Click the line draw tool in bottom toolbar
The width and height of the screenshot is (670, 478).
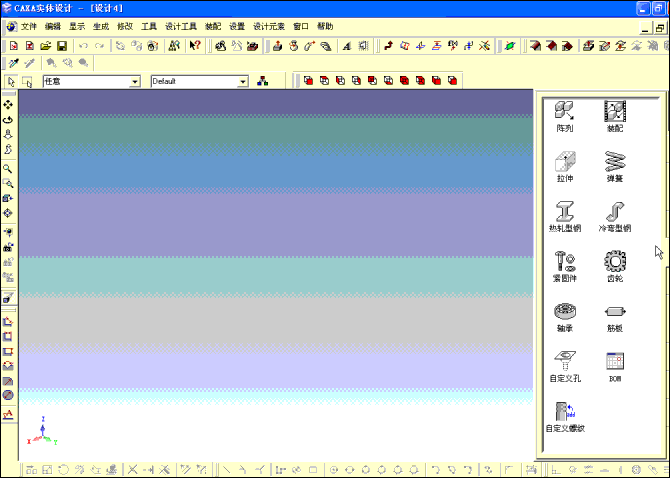tap(226, 470)
